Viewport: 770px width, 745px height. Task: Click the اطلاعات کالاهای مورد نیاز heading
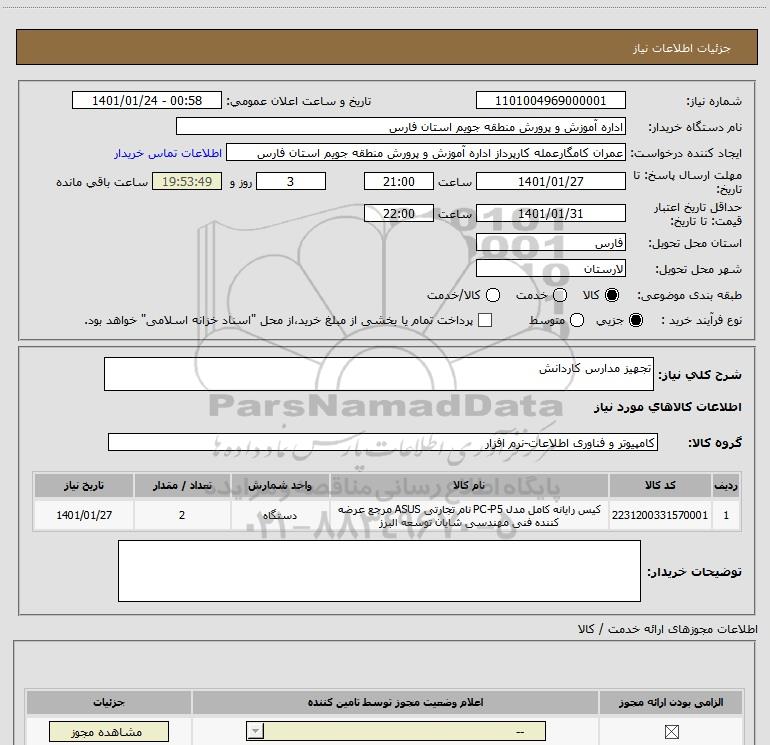(x=667, y=407)
